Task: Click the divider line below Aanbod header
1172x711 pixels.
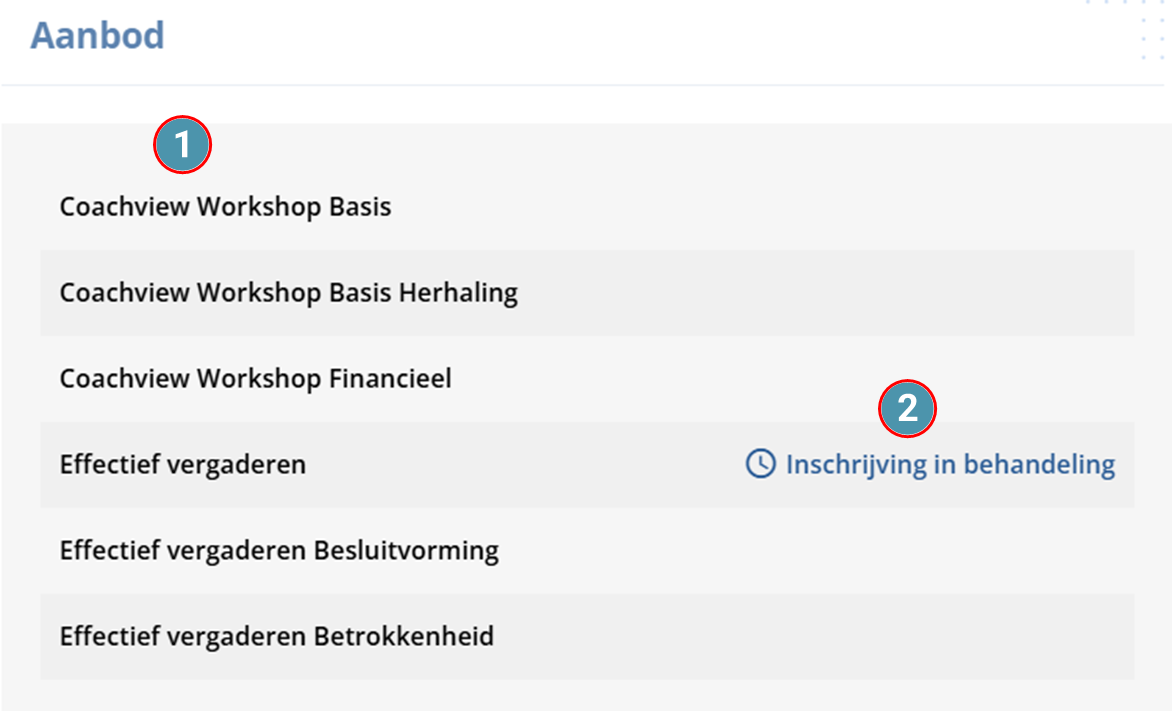Action: (583, 84)
